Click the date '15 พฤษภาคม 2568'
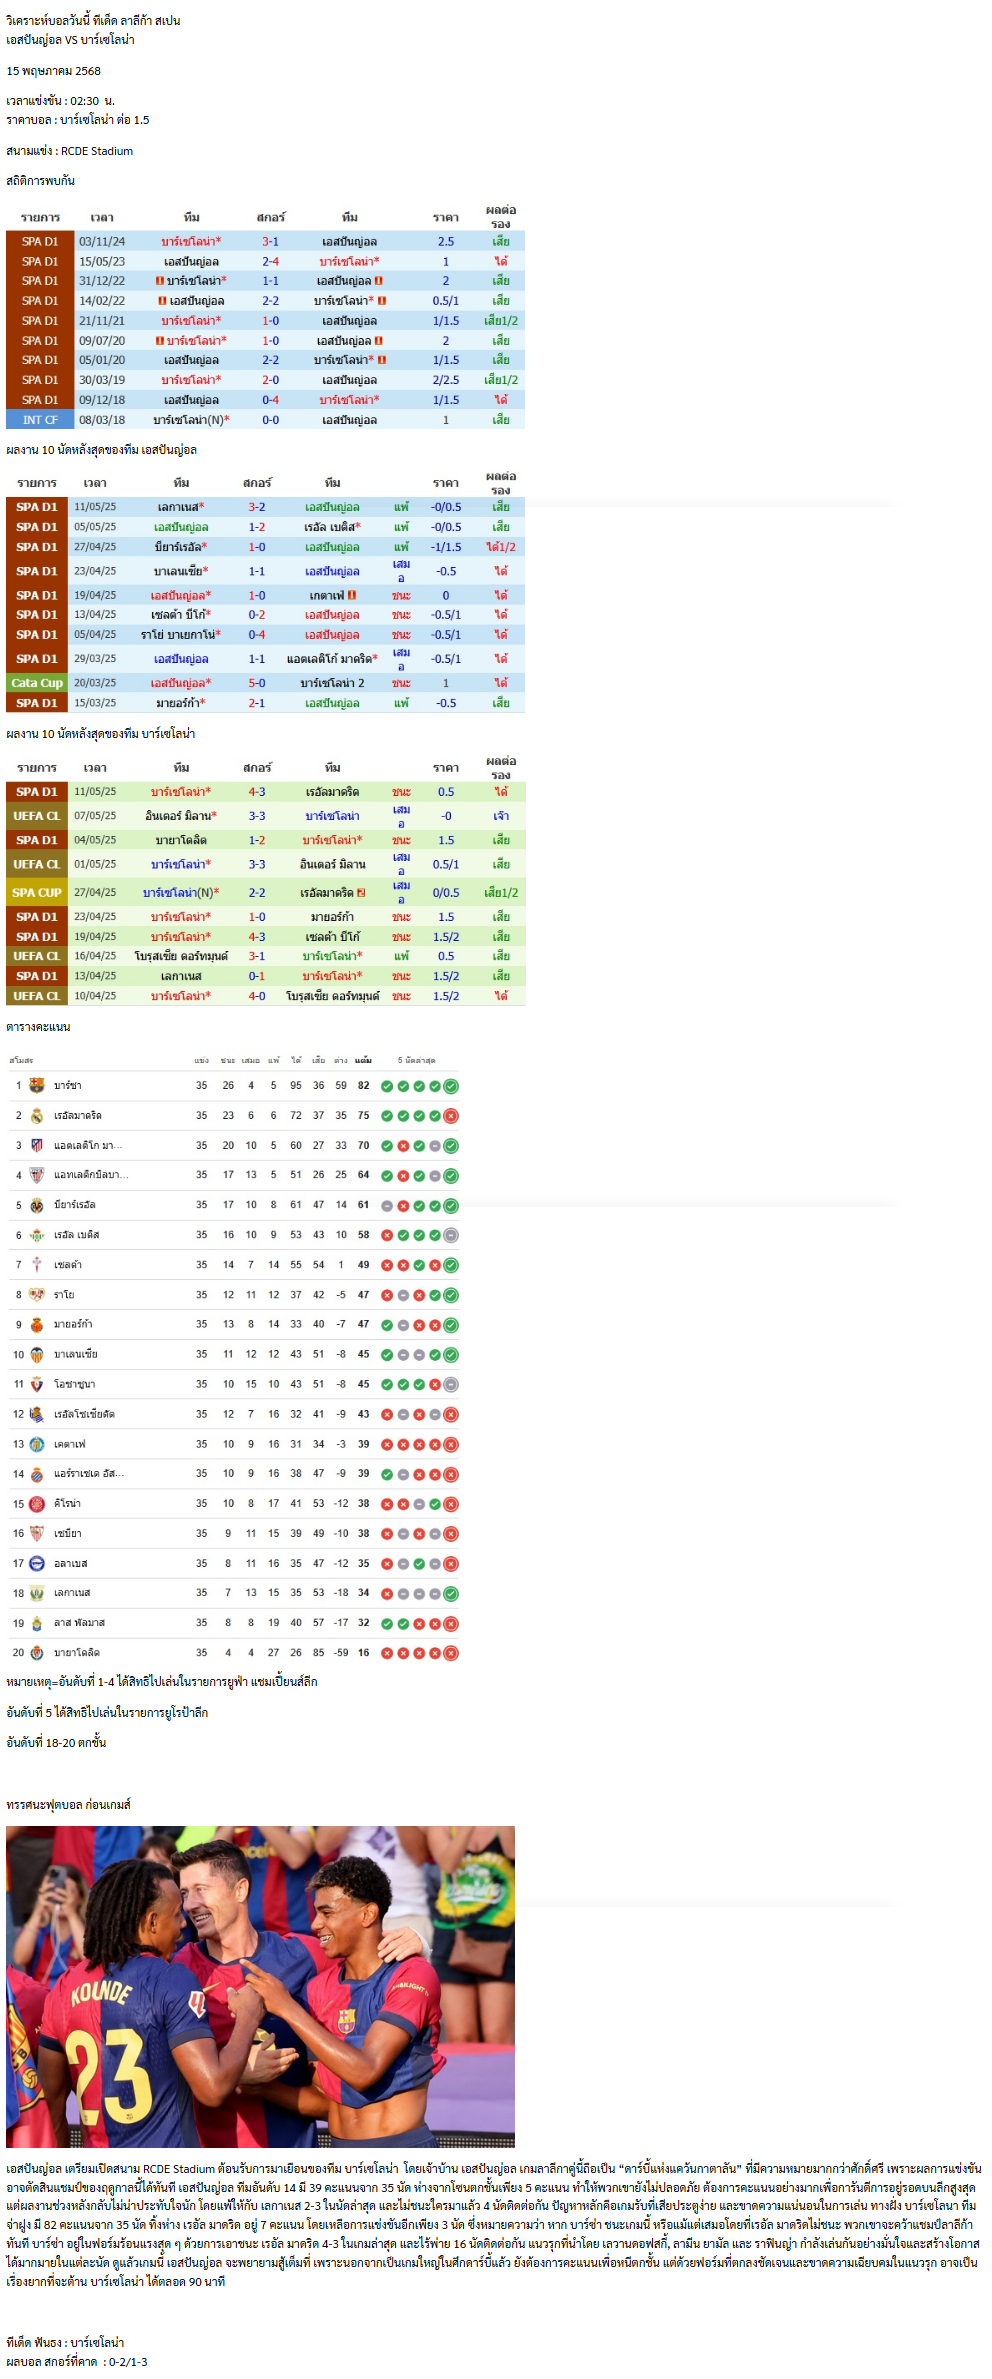This screenshot has height=2379, width=992. 53,71
